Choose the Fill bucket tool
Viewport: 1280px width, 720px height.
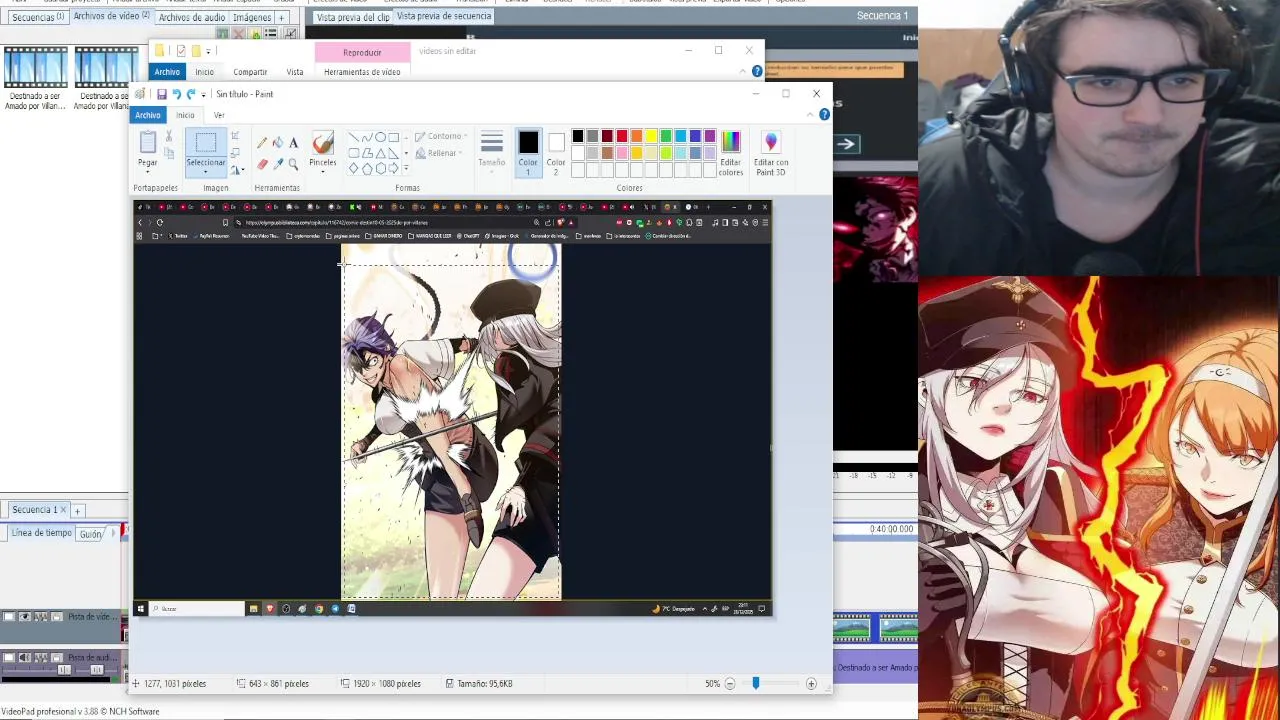pos(278,143)
